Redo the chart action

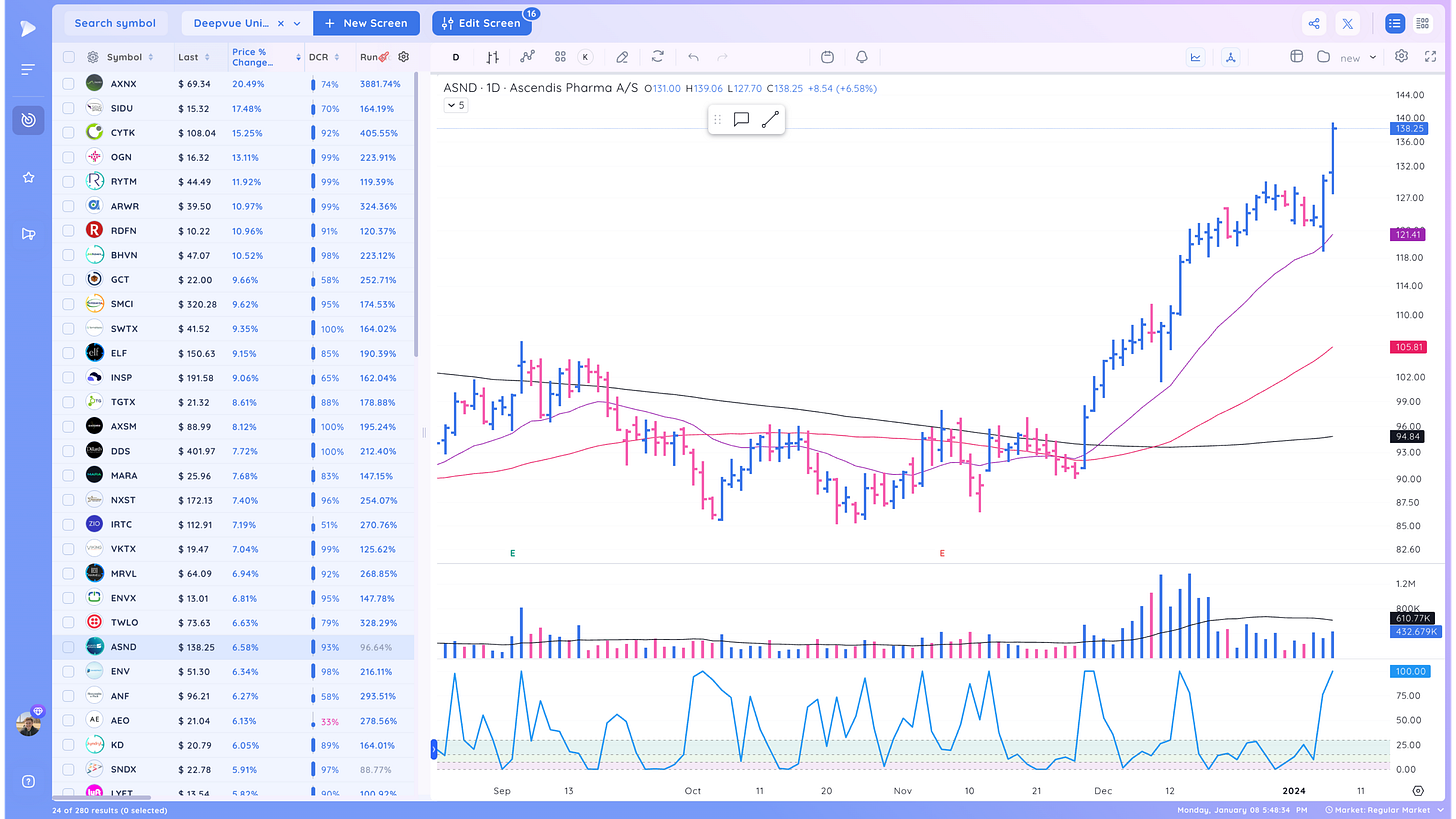723,57
